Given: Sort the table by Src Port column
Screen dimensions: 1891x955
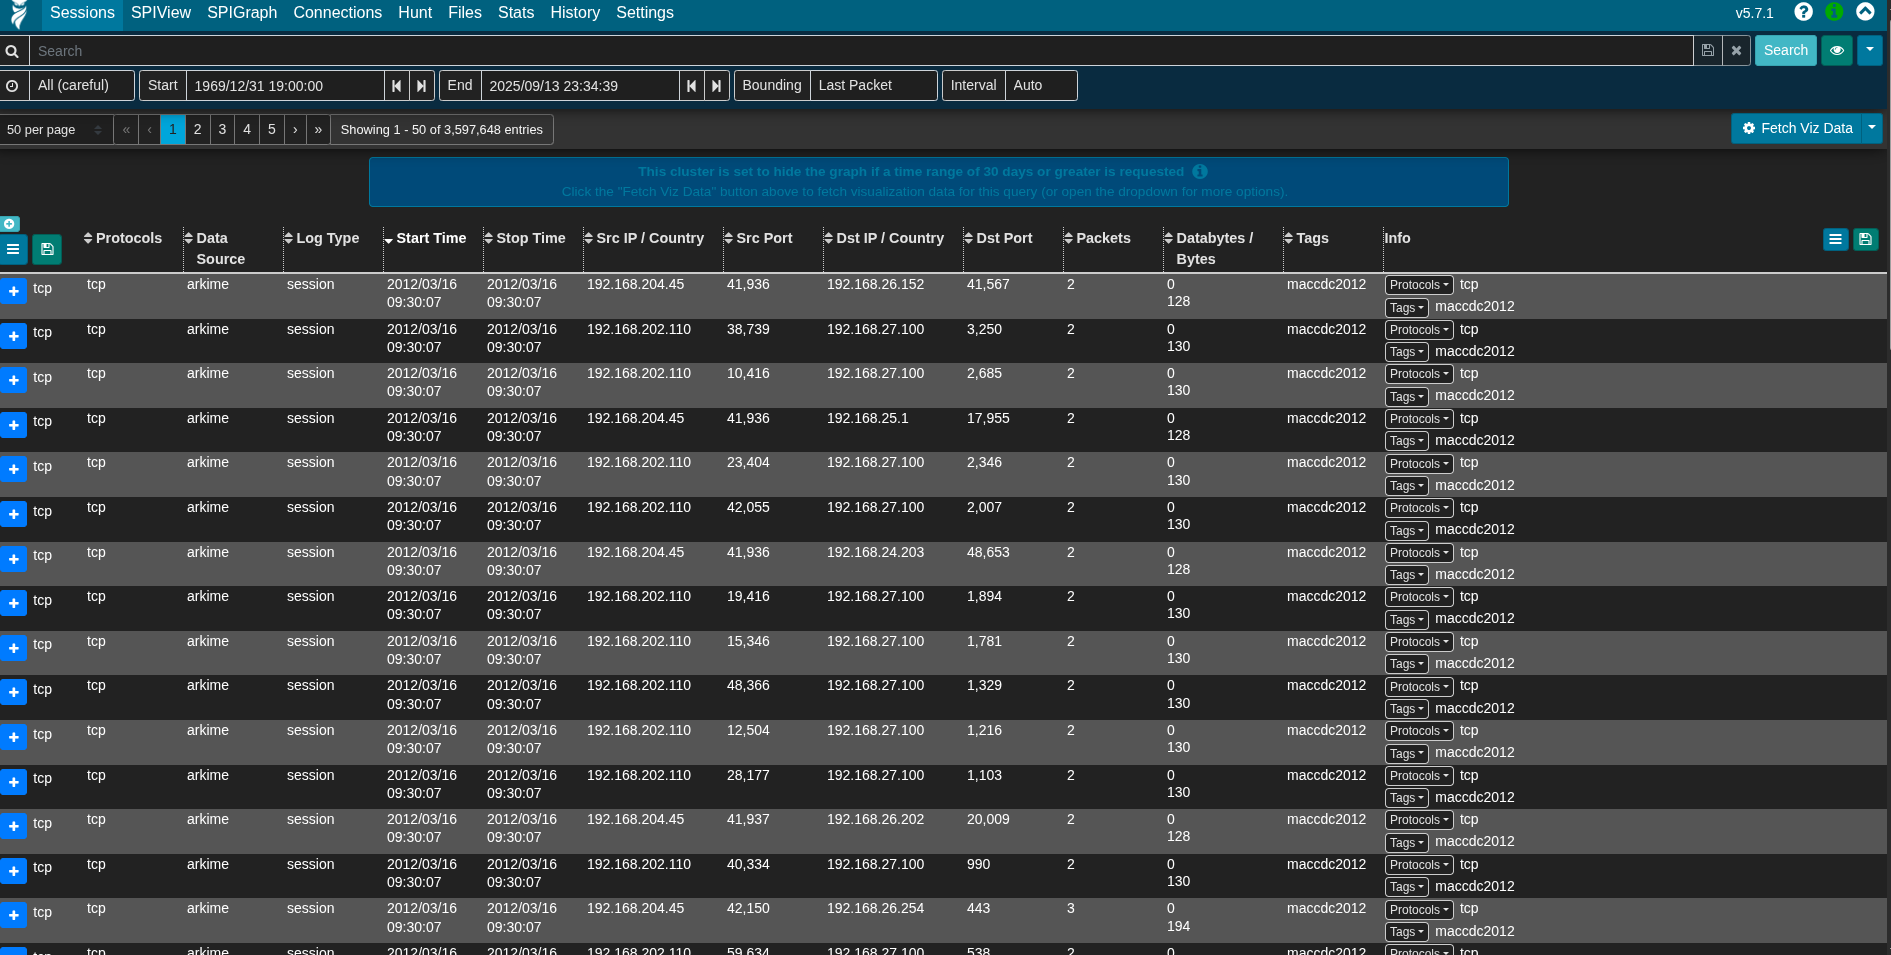Looking at the screenshot, I should click(x=764, y=238).
